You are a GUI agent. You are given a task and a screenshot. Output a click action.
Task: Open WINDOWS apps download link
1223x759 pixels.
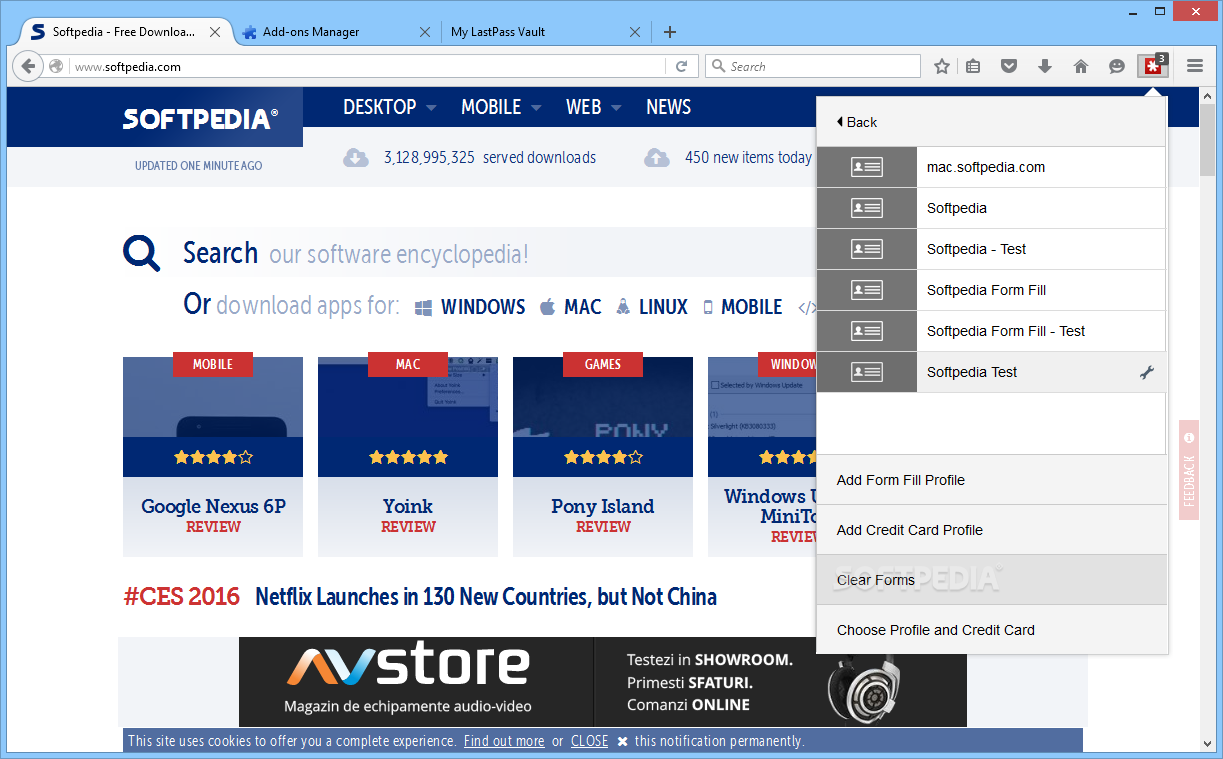tap(470, 307)
